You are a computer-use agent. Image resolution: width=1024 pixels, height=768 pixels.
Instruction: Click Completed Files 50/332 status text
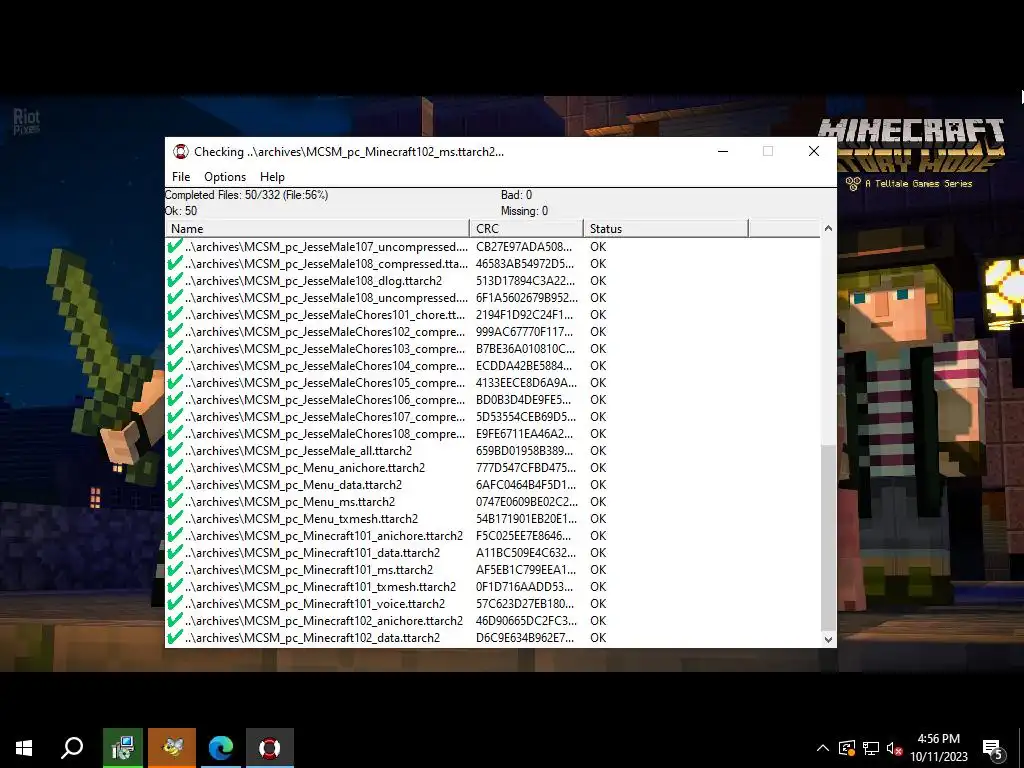point(246,195)
